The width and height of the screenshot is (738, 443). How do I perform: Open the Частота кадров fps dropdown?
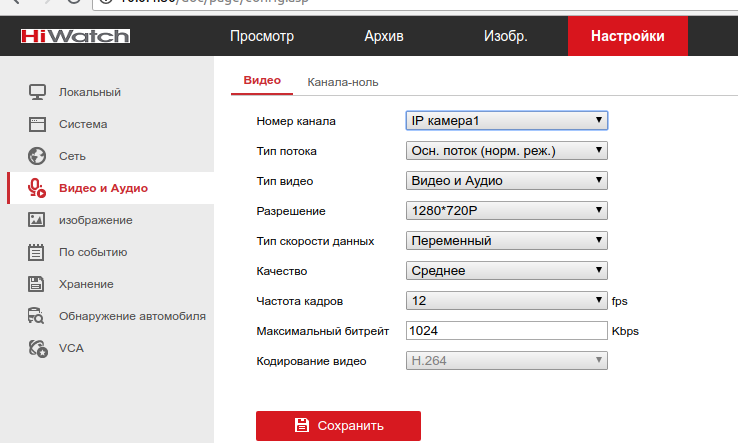[507, 300]
